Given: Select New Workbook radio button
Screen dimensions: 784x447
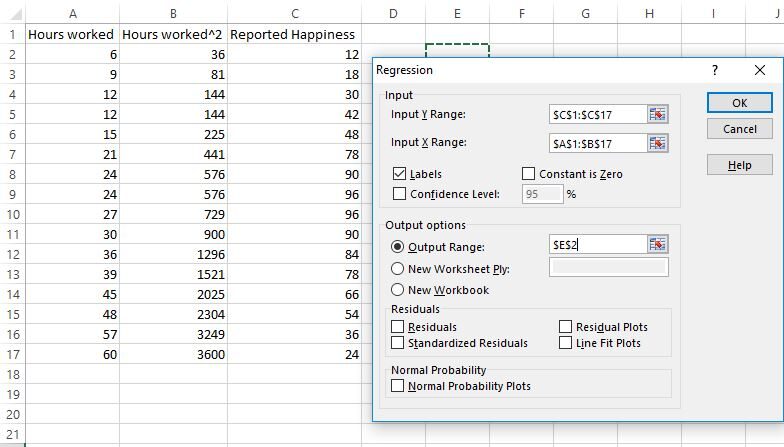Looking at the screenshot, I should point(398,290).
